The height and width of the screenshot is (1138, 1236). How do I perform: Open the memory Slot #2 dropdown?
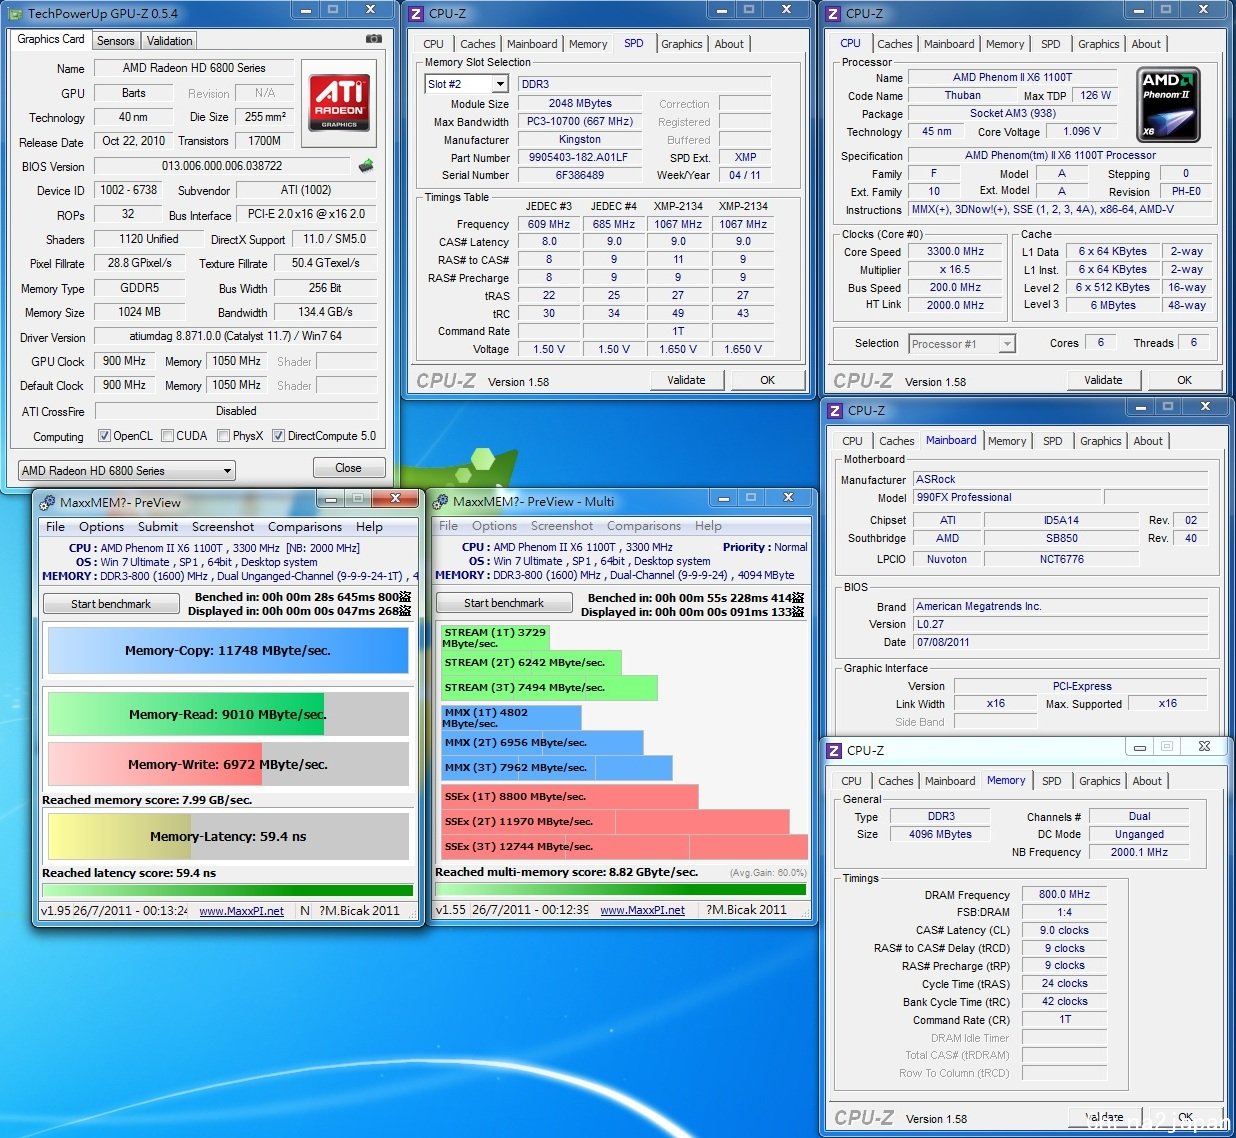[x=466, y=84]
